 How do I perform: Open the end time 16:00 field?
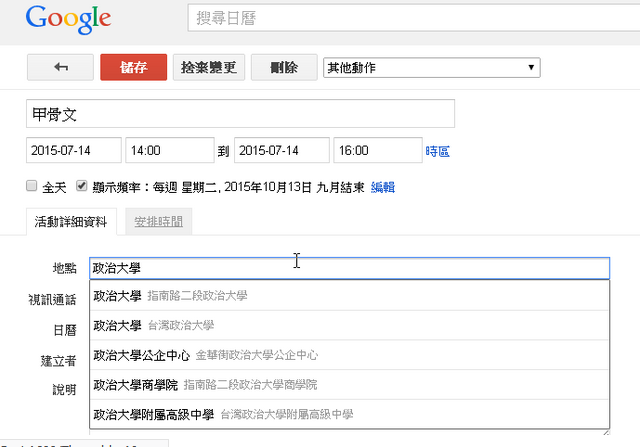[377, 151]
